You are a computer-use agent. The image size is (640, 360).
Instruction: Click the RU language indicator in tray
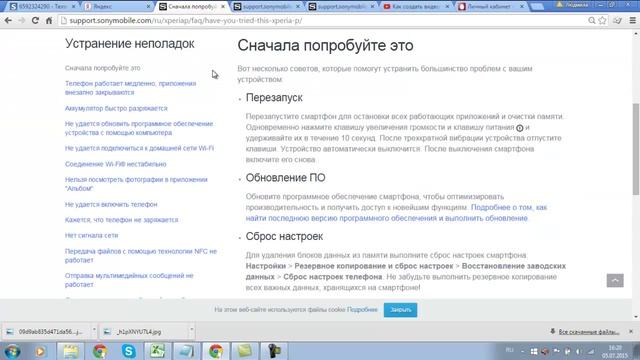509,350
